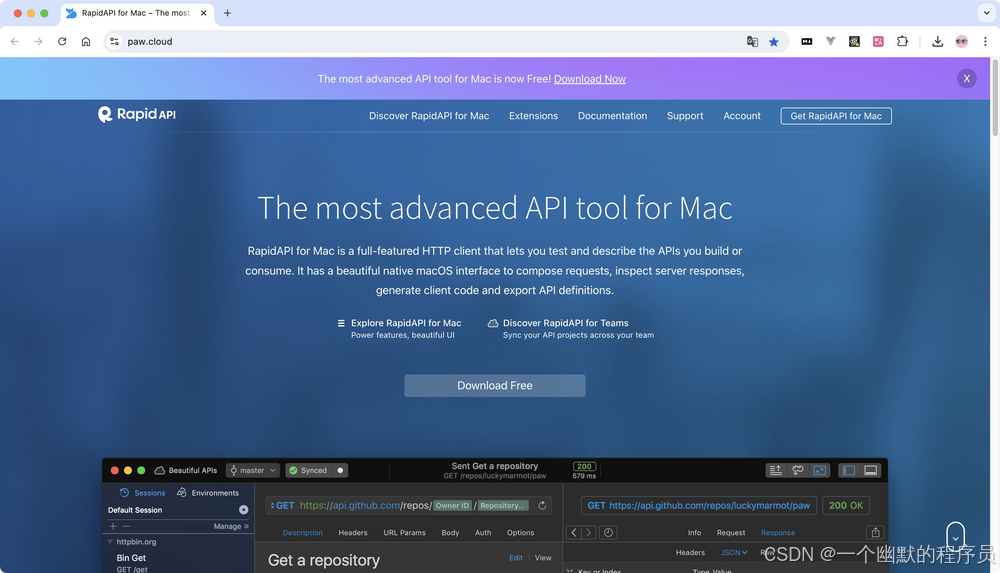
Task: Click the translate page icon in address bar
Action: coord(752,41)
